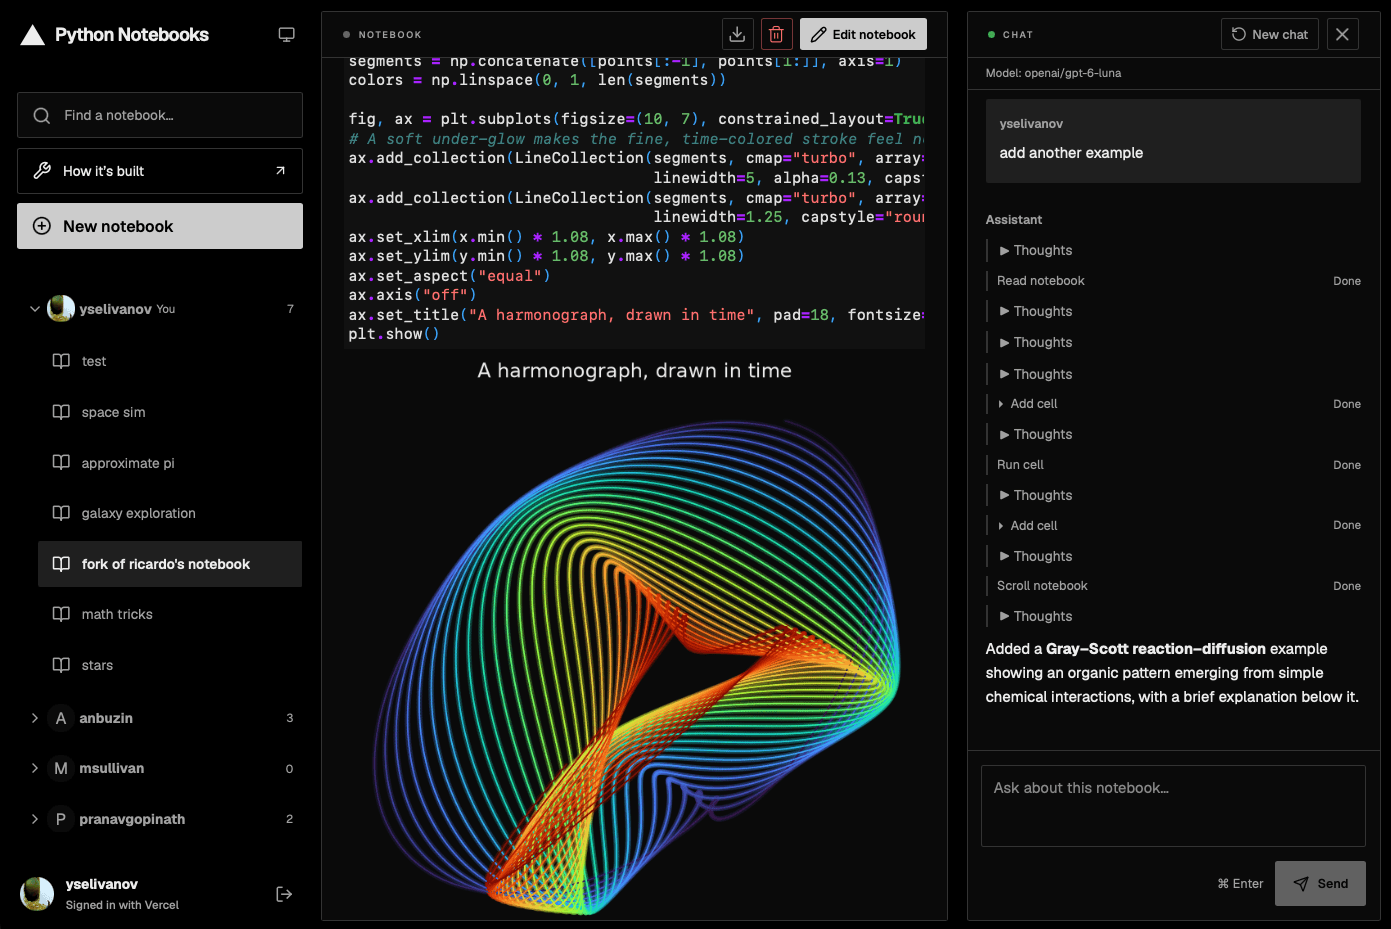Select fork of ricardo's notebook
This screenshot has height=929, width=1391.
pyautogui.click(x=170, y=564)
